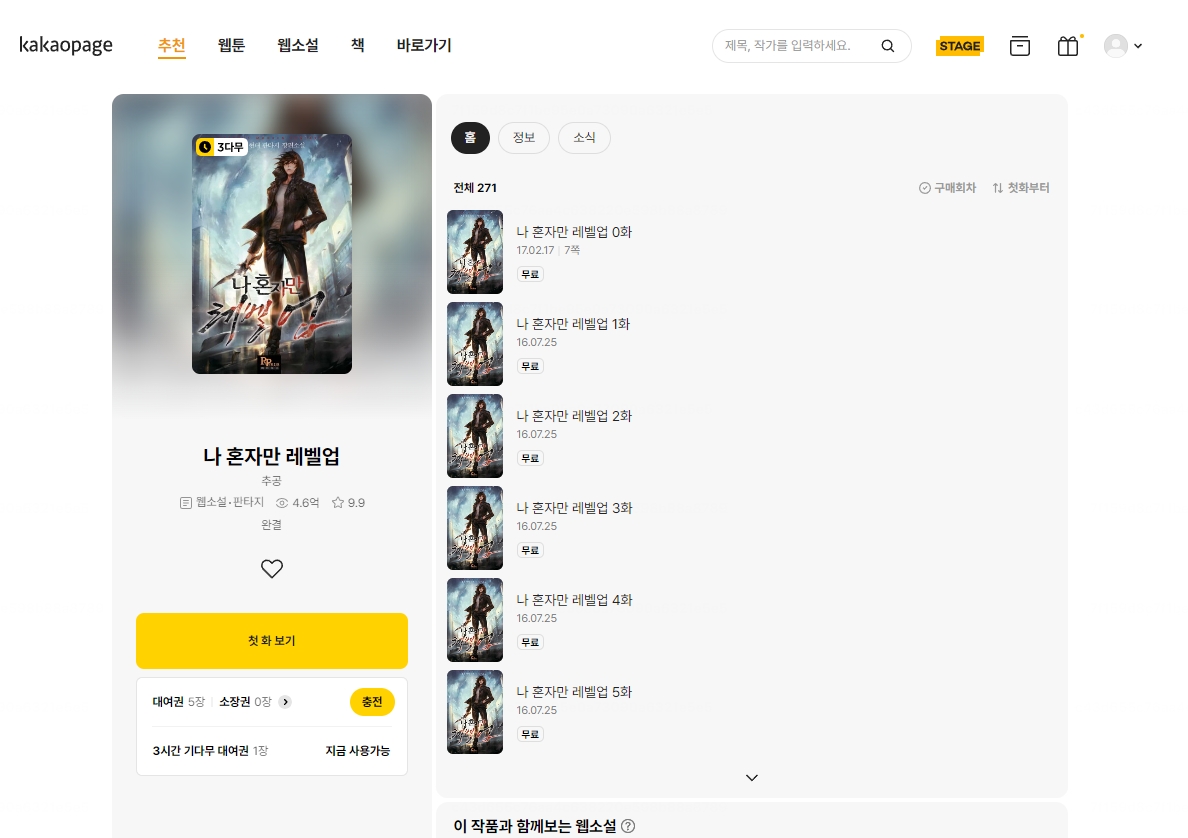Click the search magnifier icon

click(x=888, y=45)
